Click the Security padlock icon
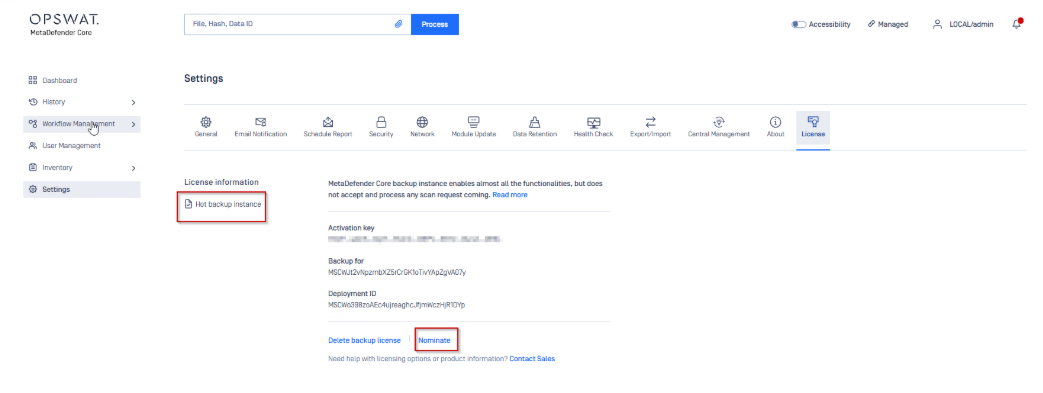1043x393 pixels. point(381,122)
